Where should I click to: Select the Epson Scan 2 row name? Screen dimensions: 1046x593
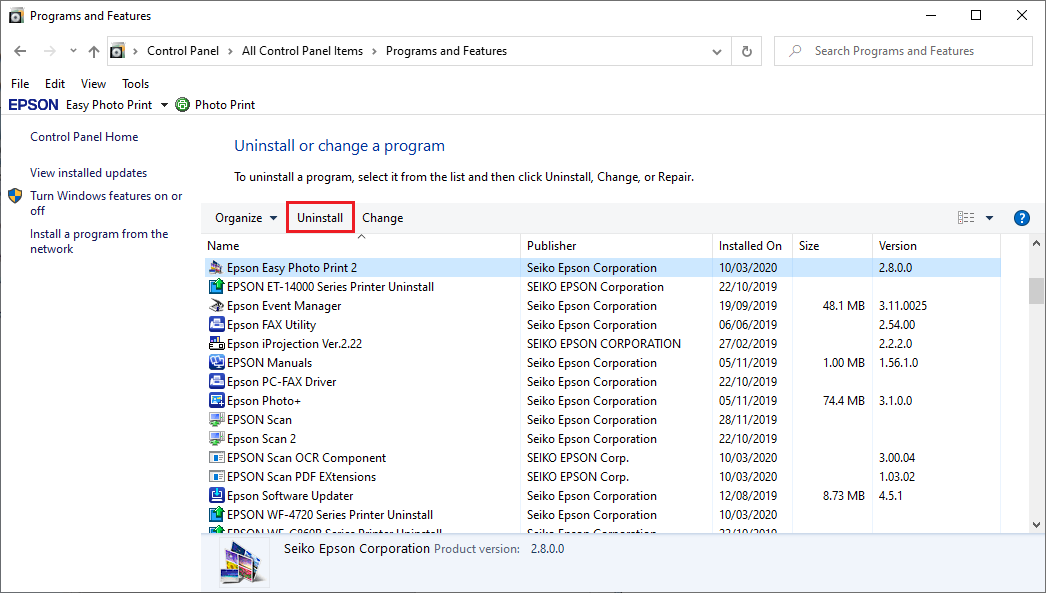(x=262, y=439)
